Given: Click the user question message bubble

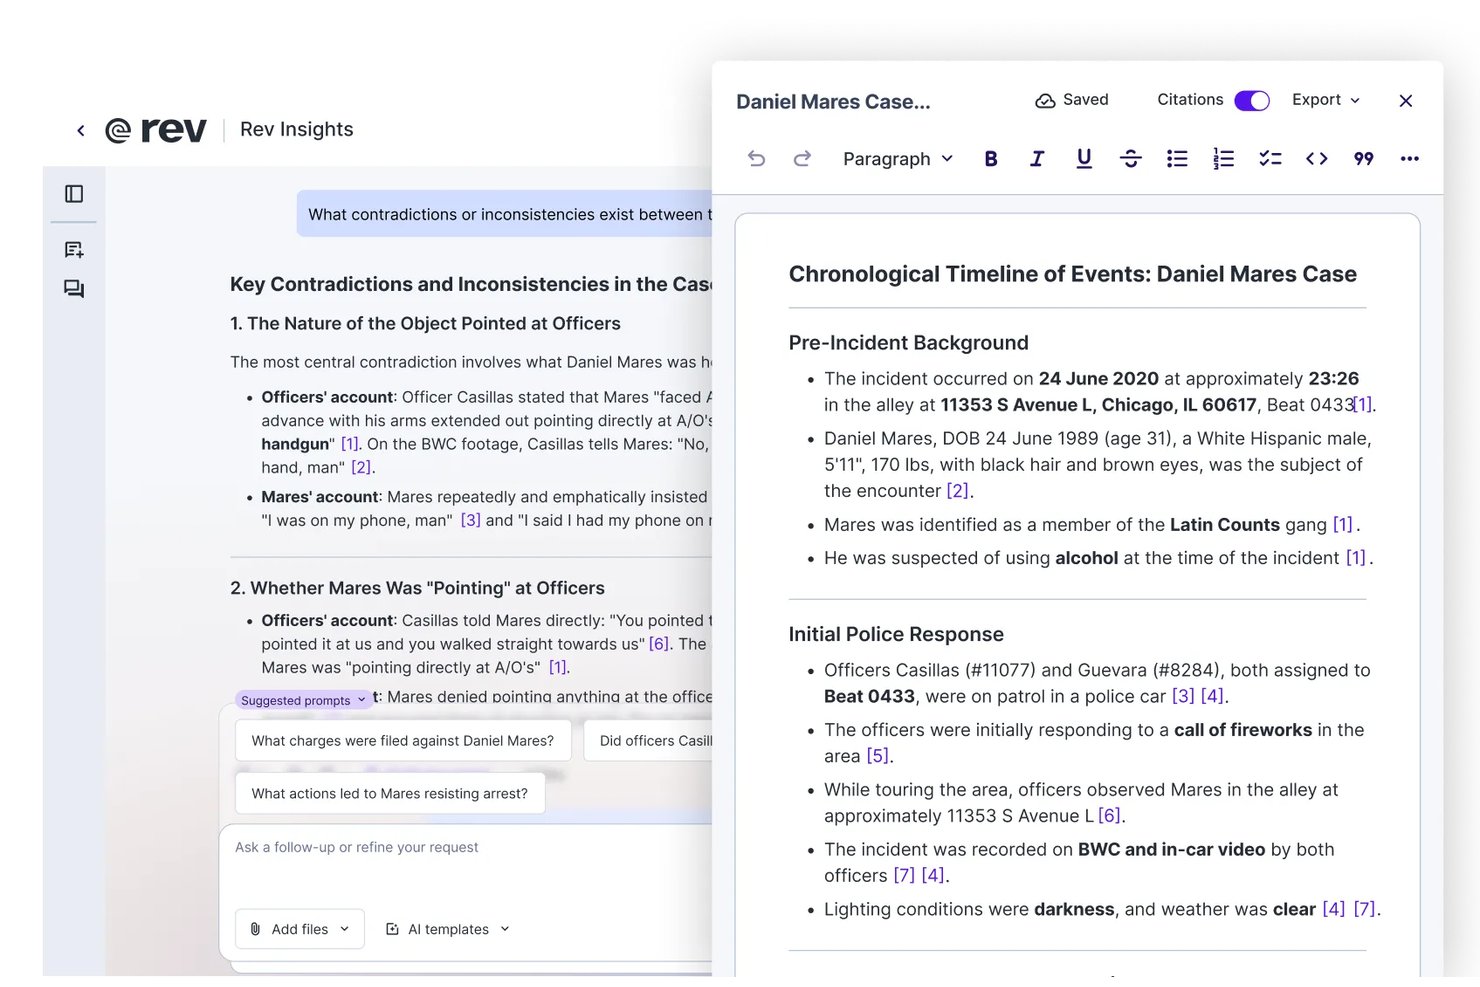Looking at the screenshot, I should (x=505, y=214).
